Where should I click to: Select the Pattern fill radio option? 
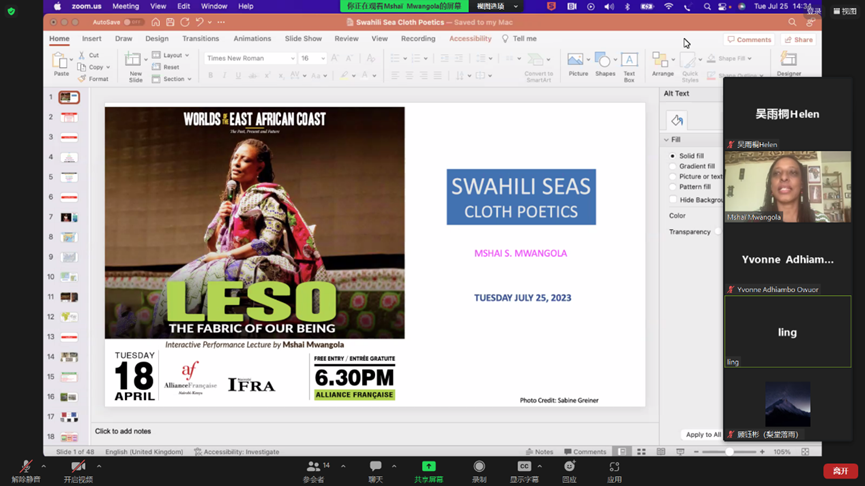click(x=673, y=187)
